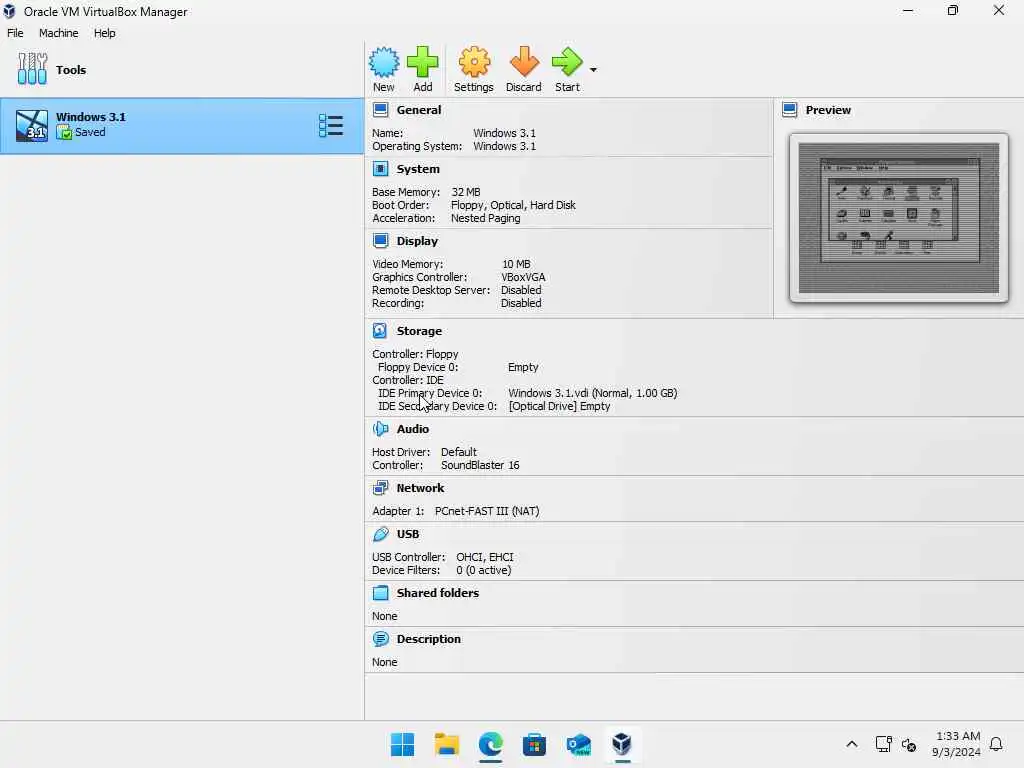Click the Display section monitor icon
Viewport: 1024px width, 768px height.
(x=381, y=241)
